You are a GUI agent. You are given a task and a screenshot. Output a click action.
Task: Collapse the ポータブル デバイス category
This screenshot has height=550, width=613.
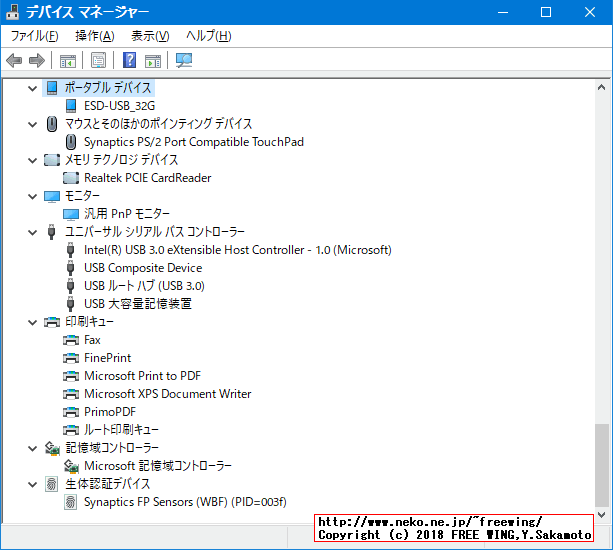point(33,88)
